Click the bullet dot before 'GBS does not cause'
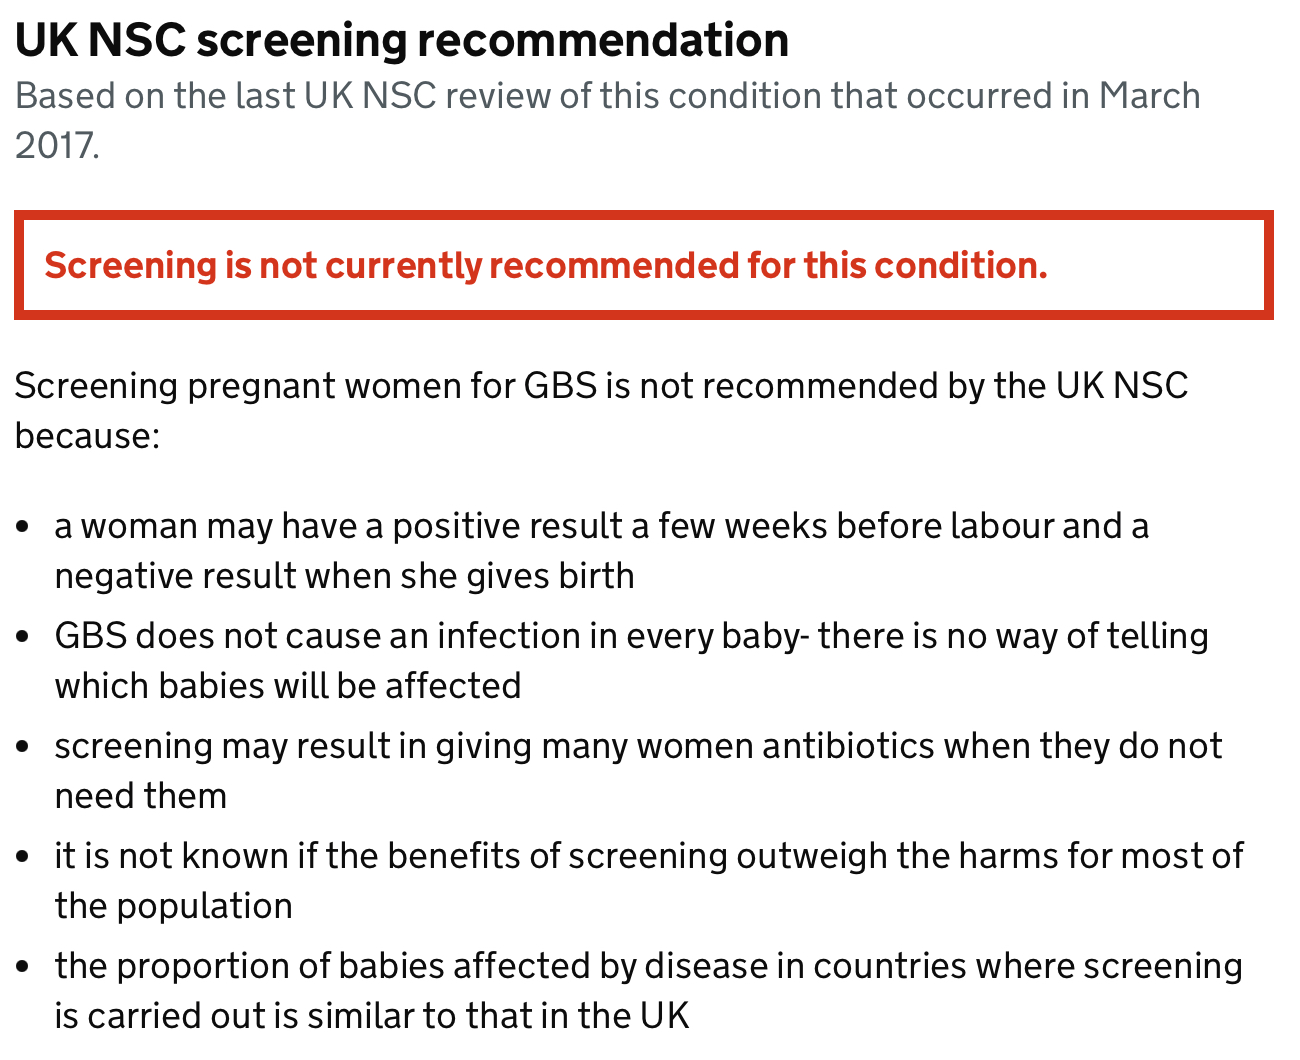 click(24, 637)
